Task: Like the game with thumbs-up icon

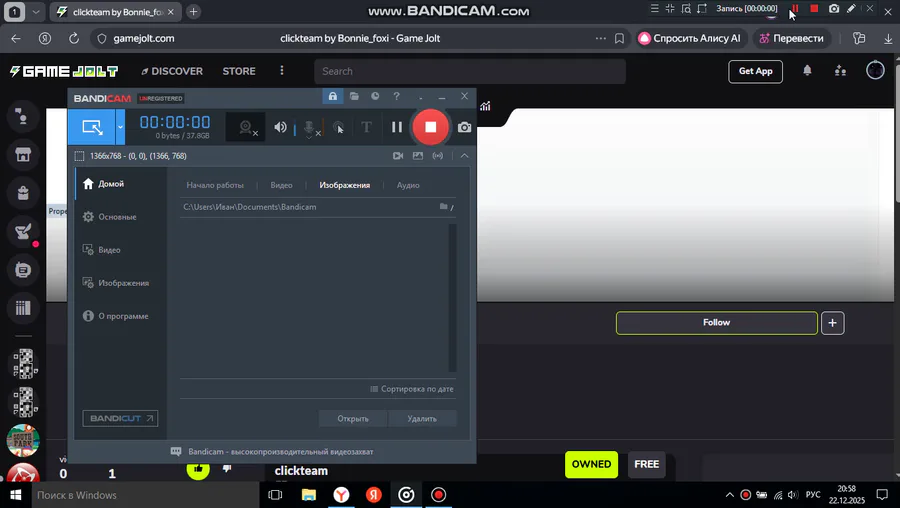Action: (198, 469)
